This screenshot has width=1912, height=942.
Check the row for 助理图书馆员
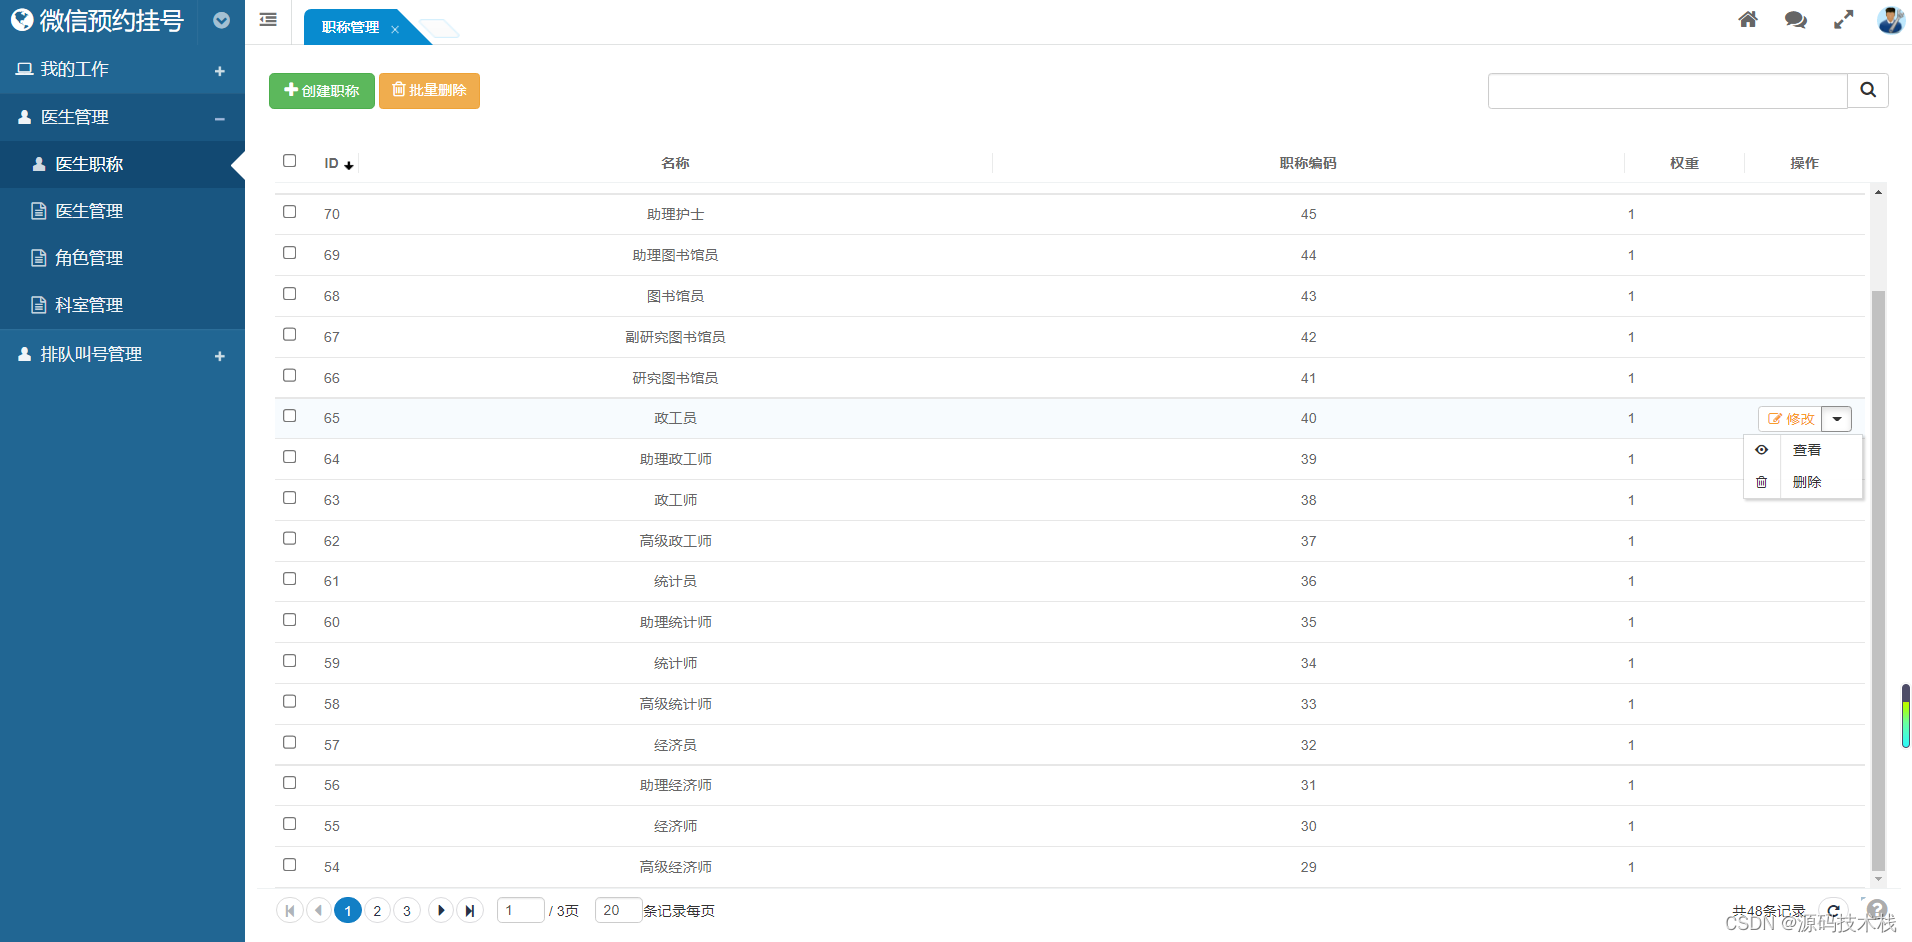click(x=290, y=253)
